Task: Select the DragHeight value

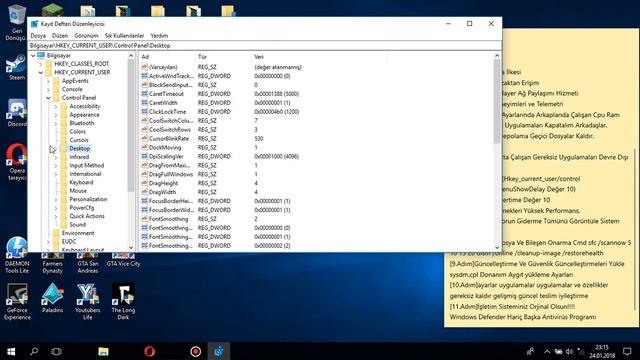Action: [163, 183]
